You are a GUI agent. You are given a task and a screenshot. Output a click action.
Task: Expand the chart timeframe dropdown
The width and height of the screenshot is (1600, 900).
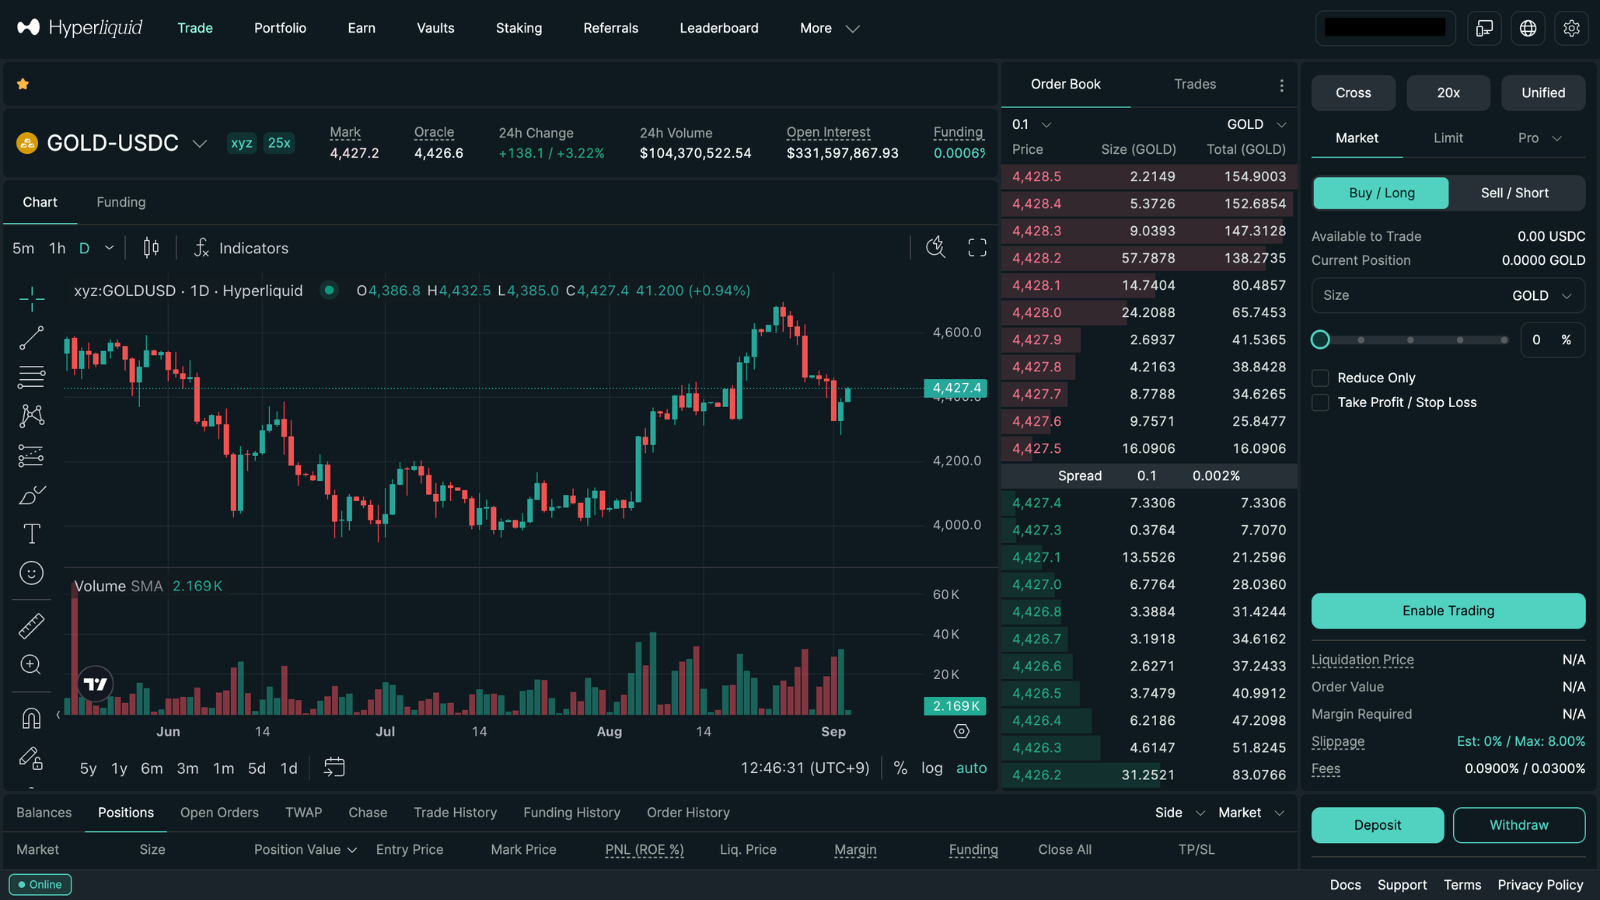109,248
